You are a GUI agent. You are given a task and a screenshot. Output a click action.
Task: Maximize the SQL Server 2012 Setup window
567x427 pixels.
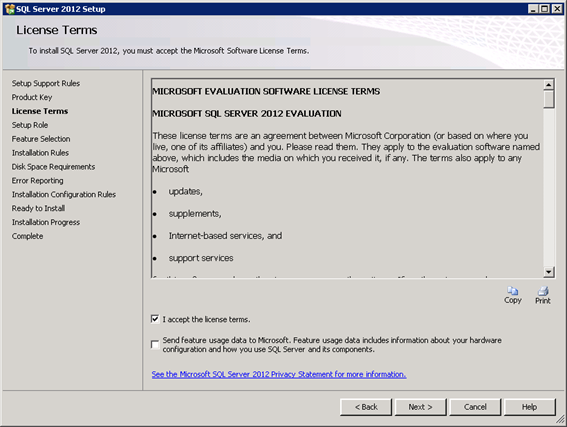[545, 9]
